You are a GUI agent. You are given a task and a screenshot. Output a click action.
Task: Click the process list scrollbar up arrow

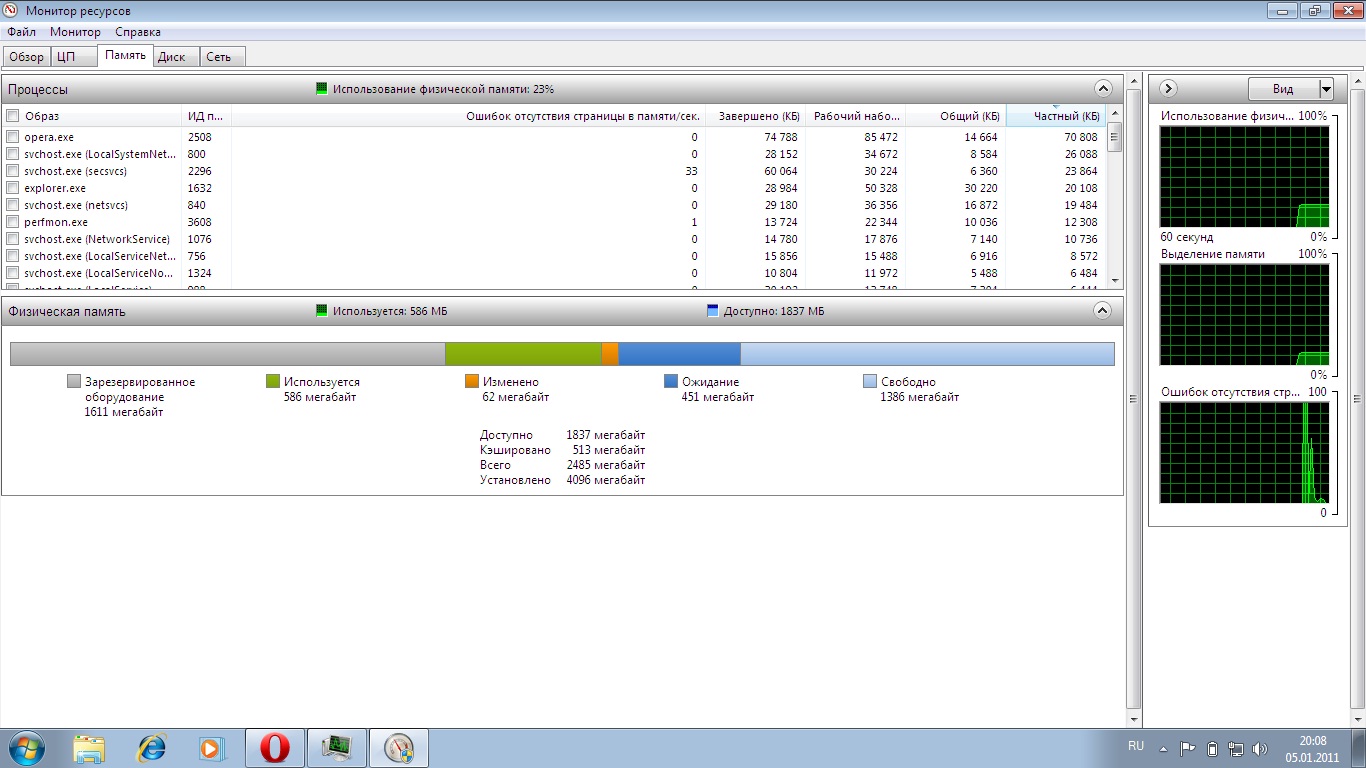coord(1114,114)
